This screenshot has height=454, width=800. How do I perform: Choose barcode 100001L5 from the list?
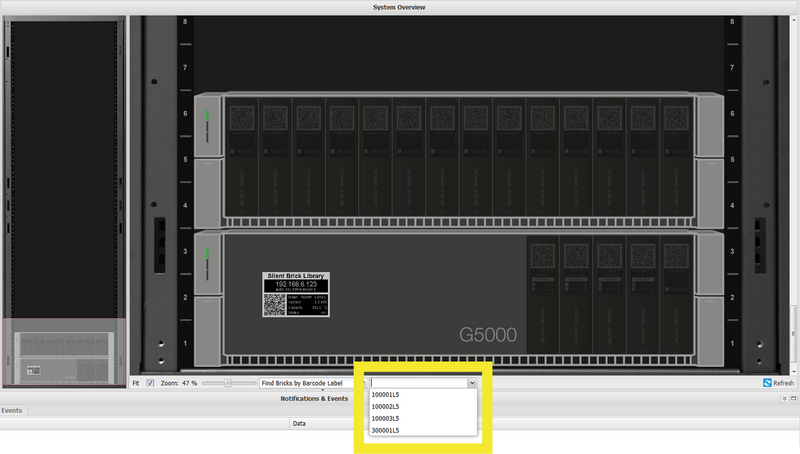385,395
